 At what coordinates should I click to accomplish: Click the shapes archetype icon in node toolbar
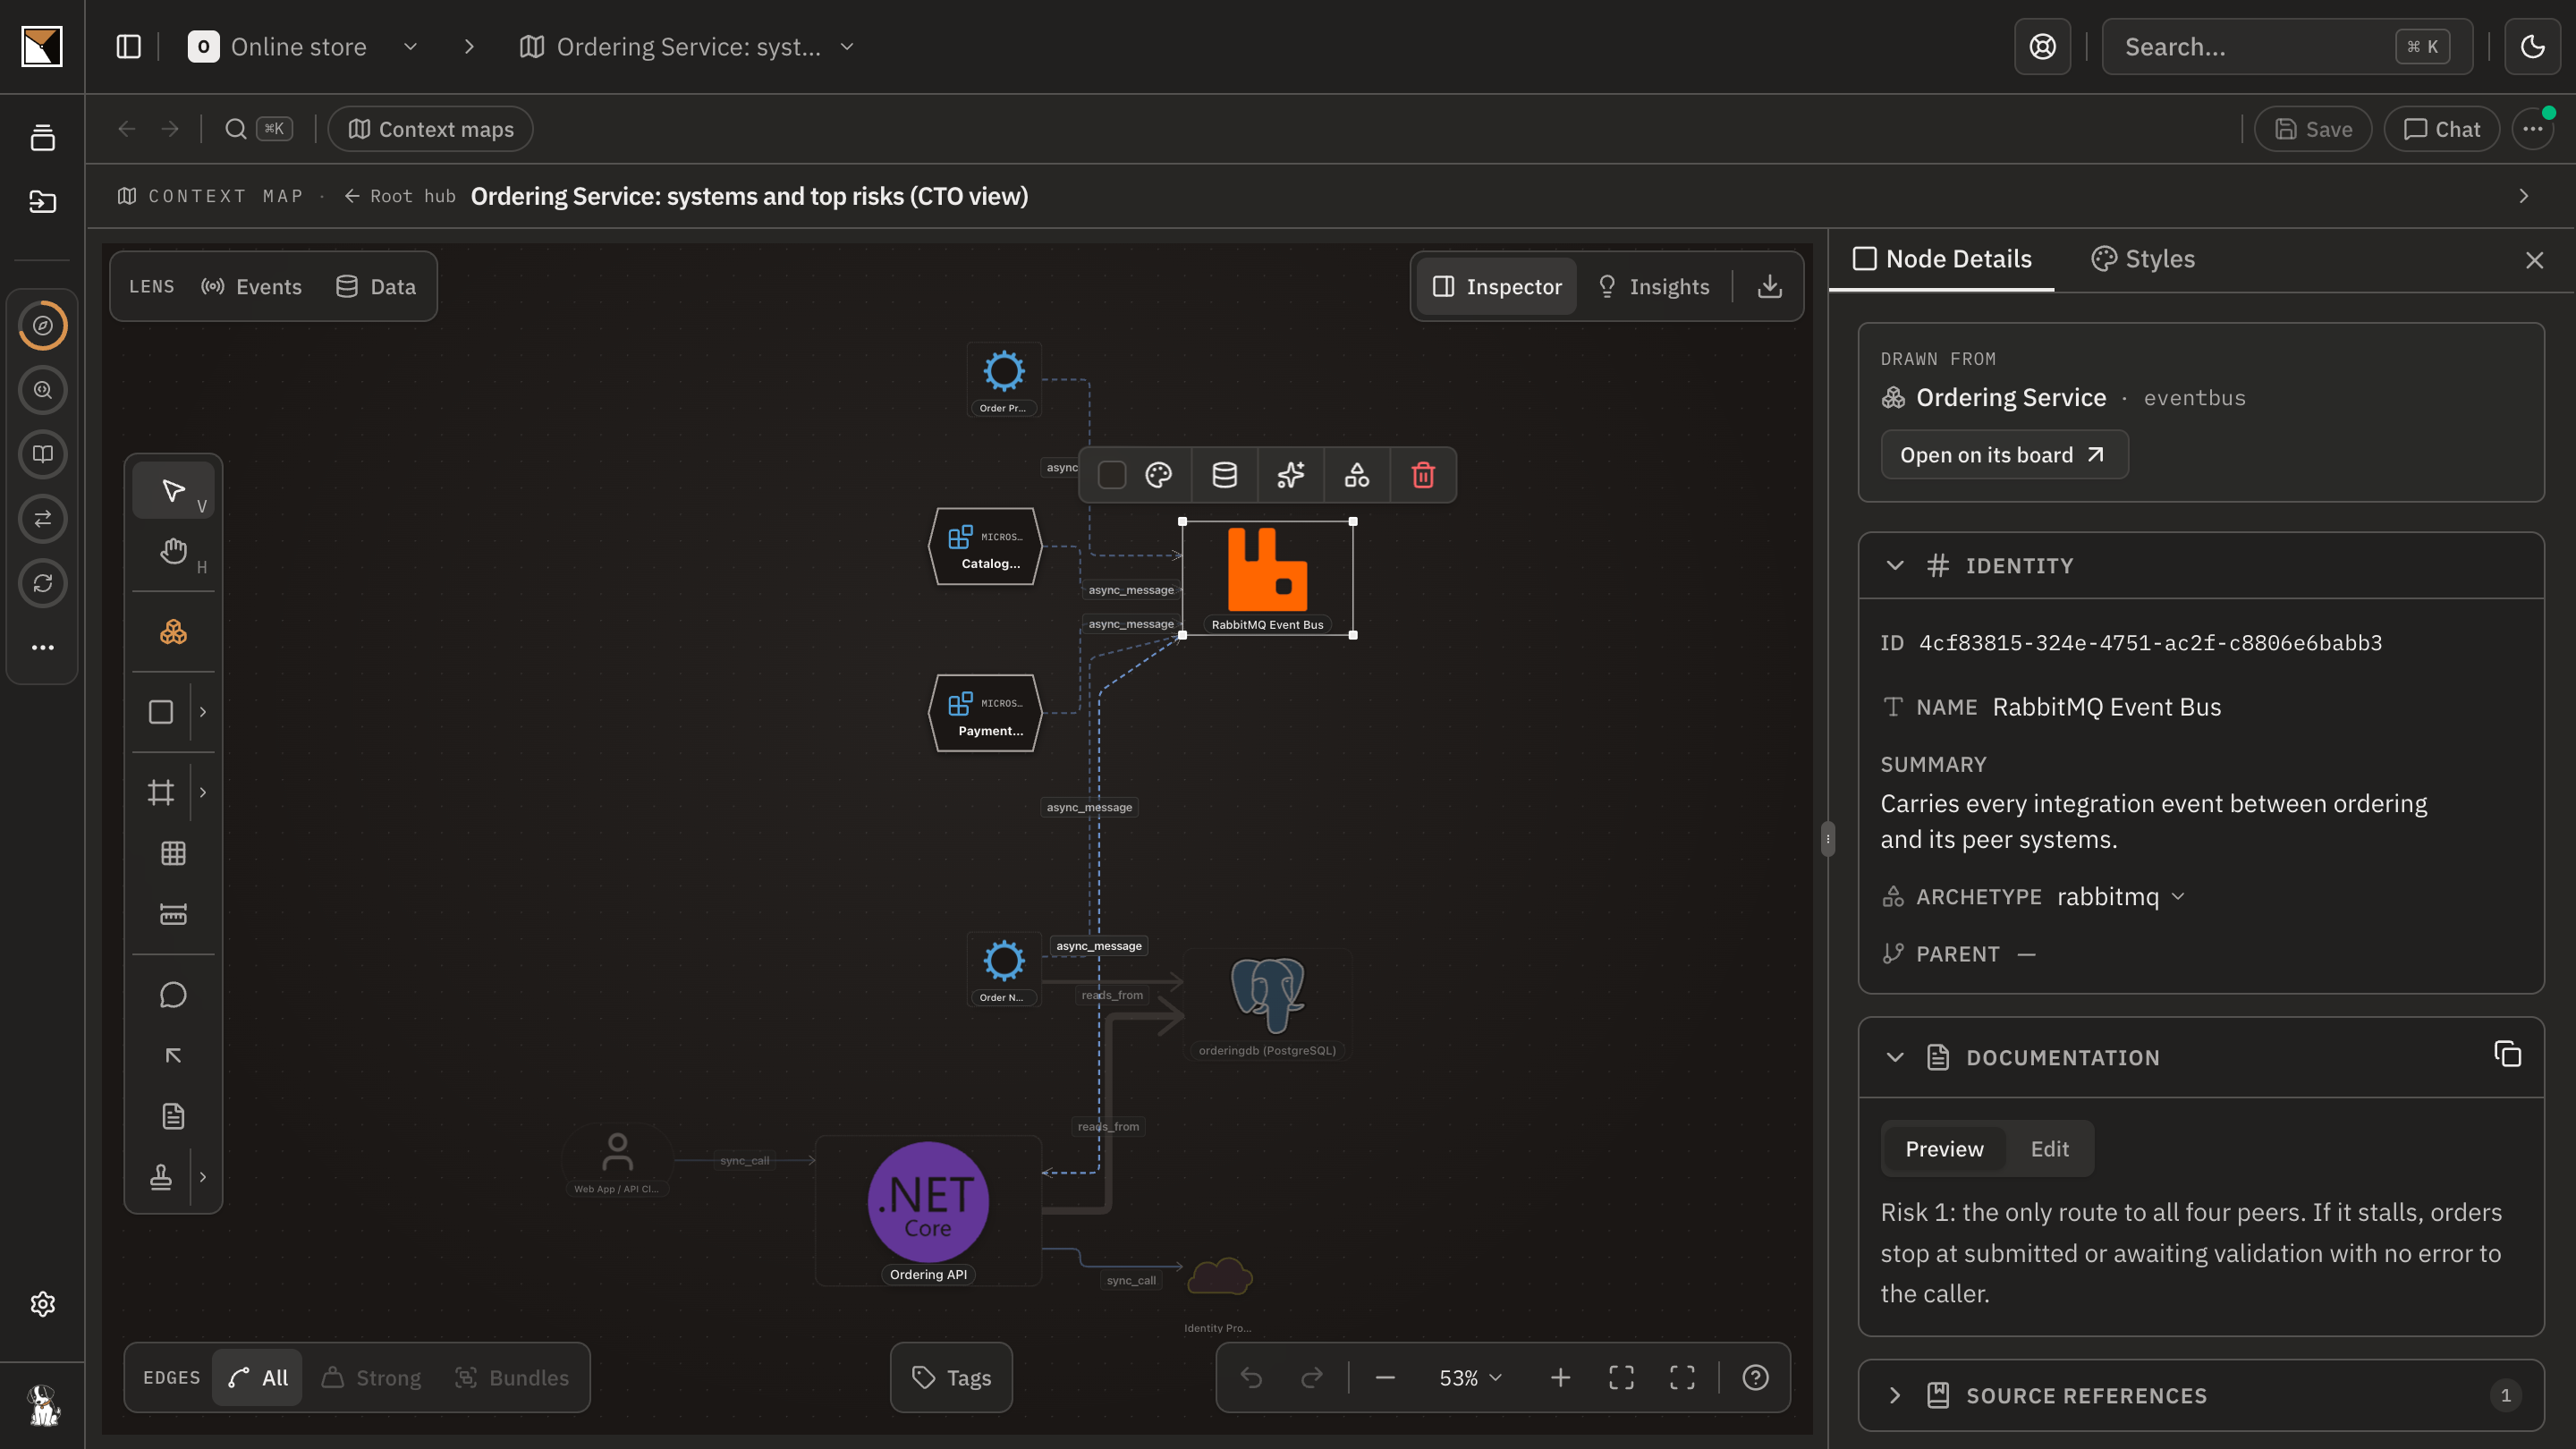tap(1357, 475)
